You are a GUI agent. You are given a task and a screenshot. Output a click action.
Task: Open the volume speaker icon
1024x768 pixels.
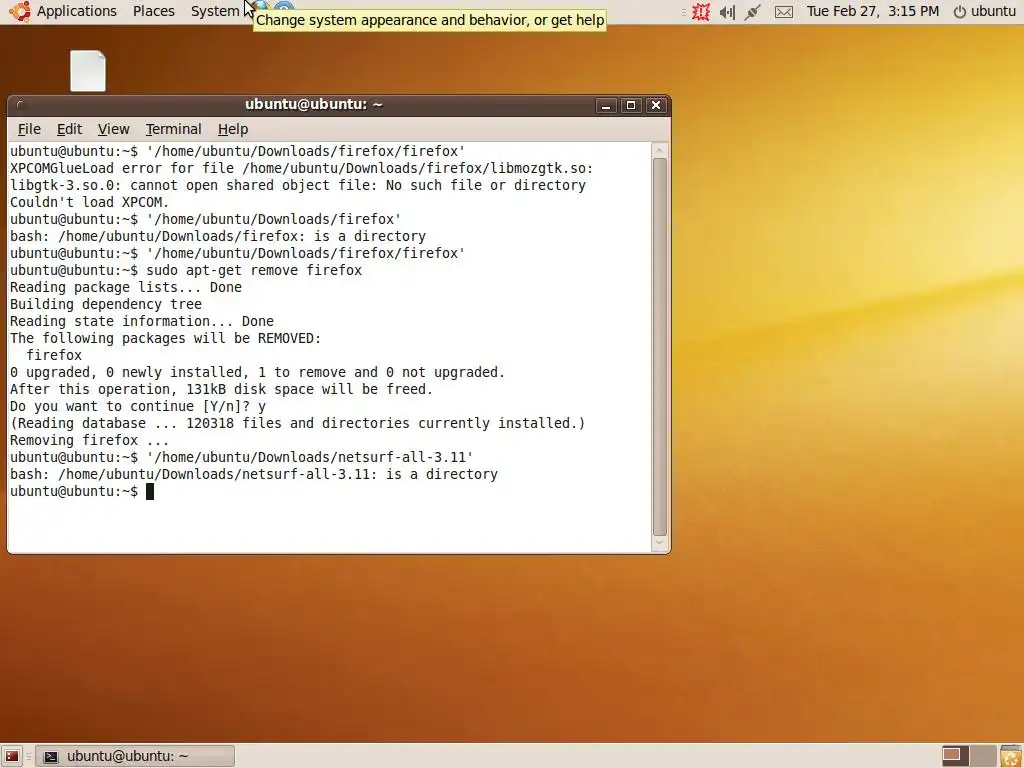point(727,12)
